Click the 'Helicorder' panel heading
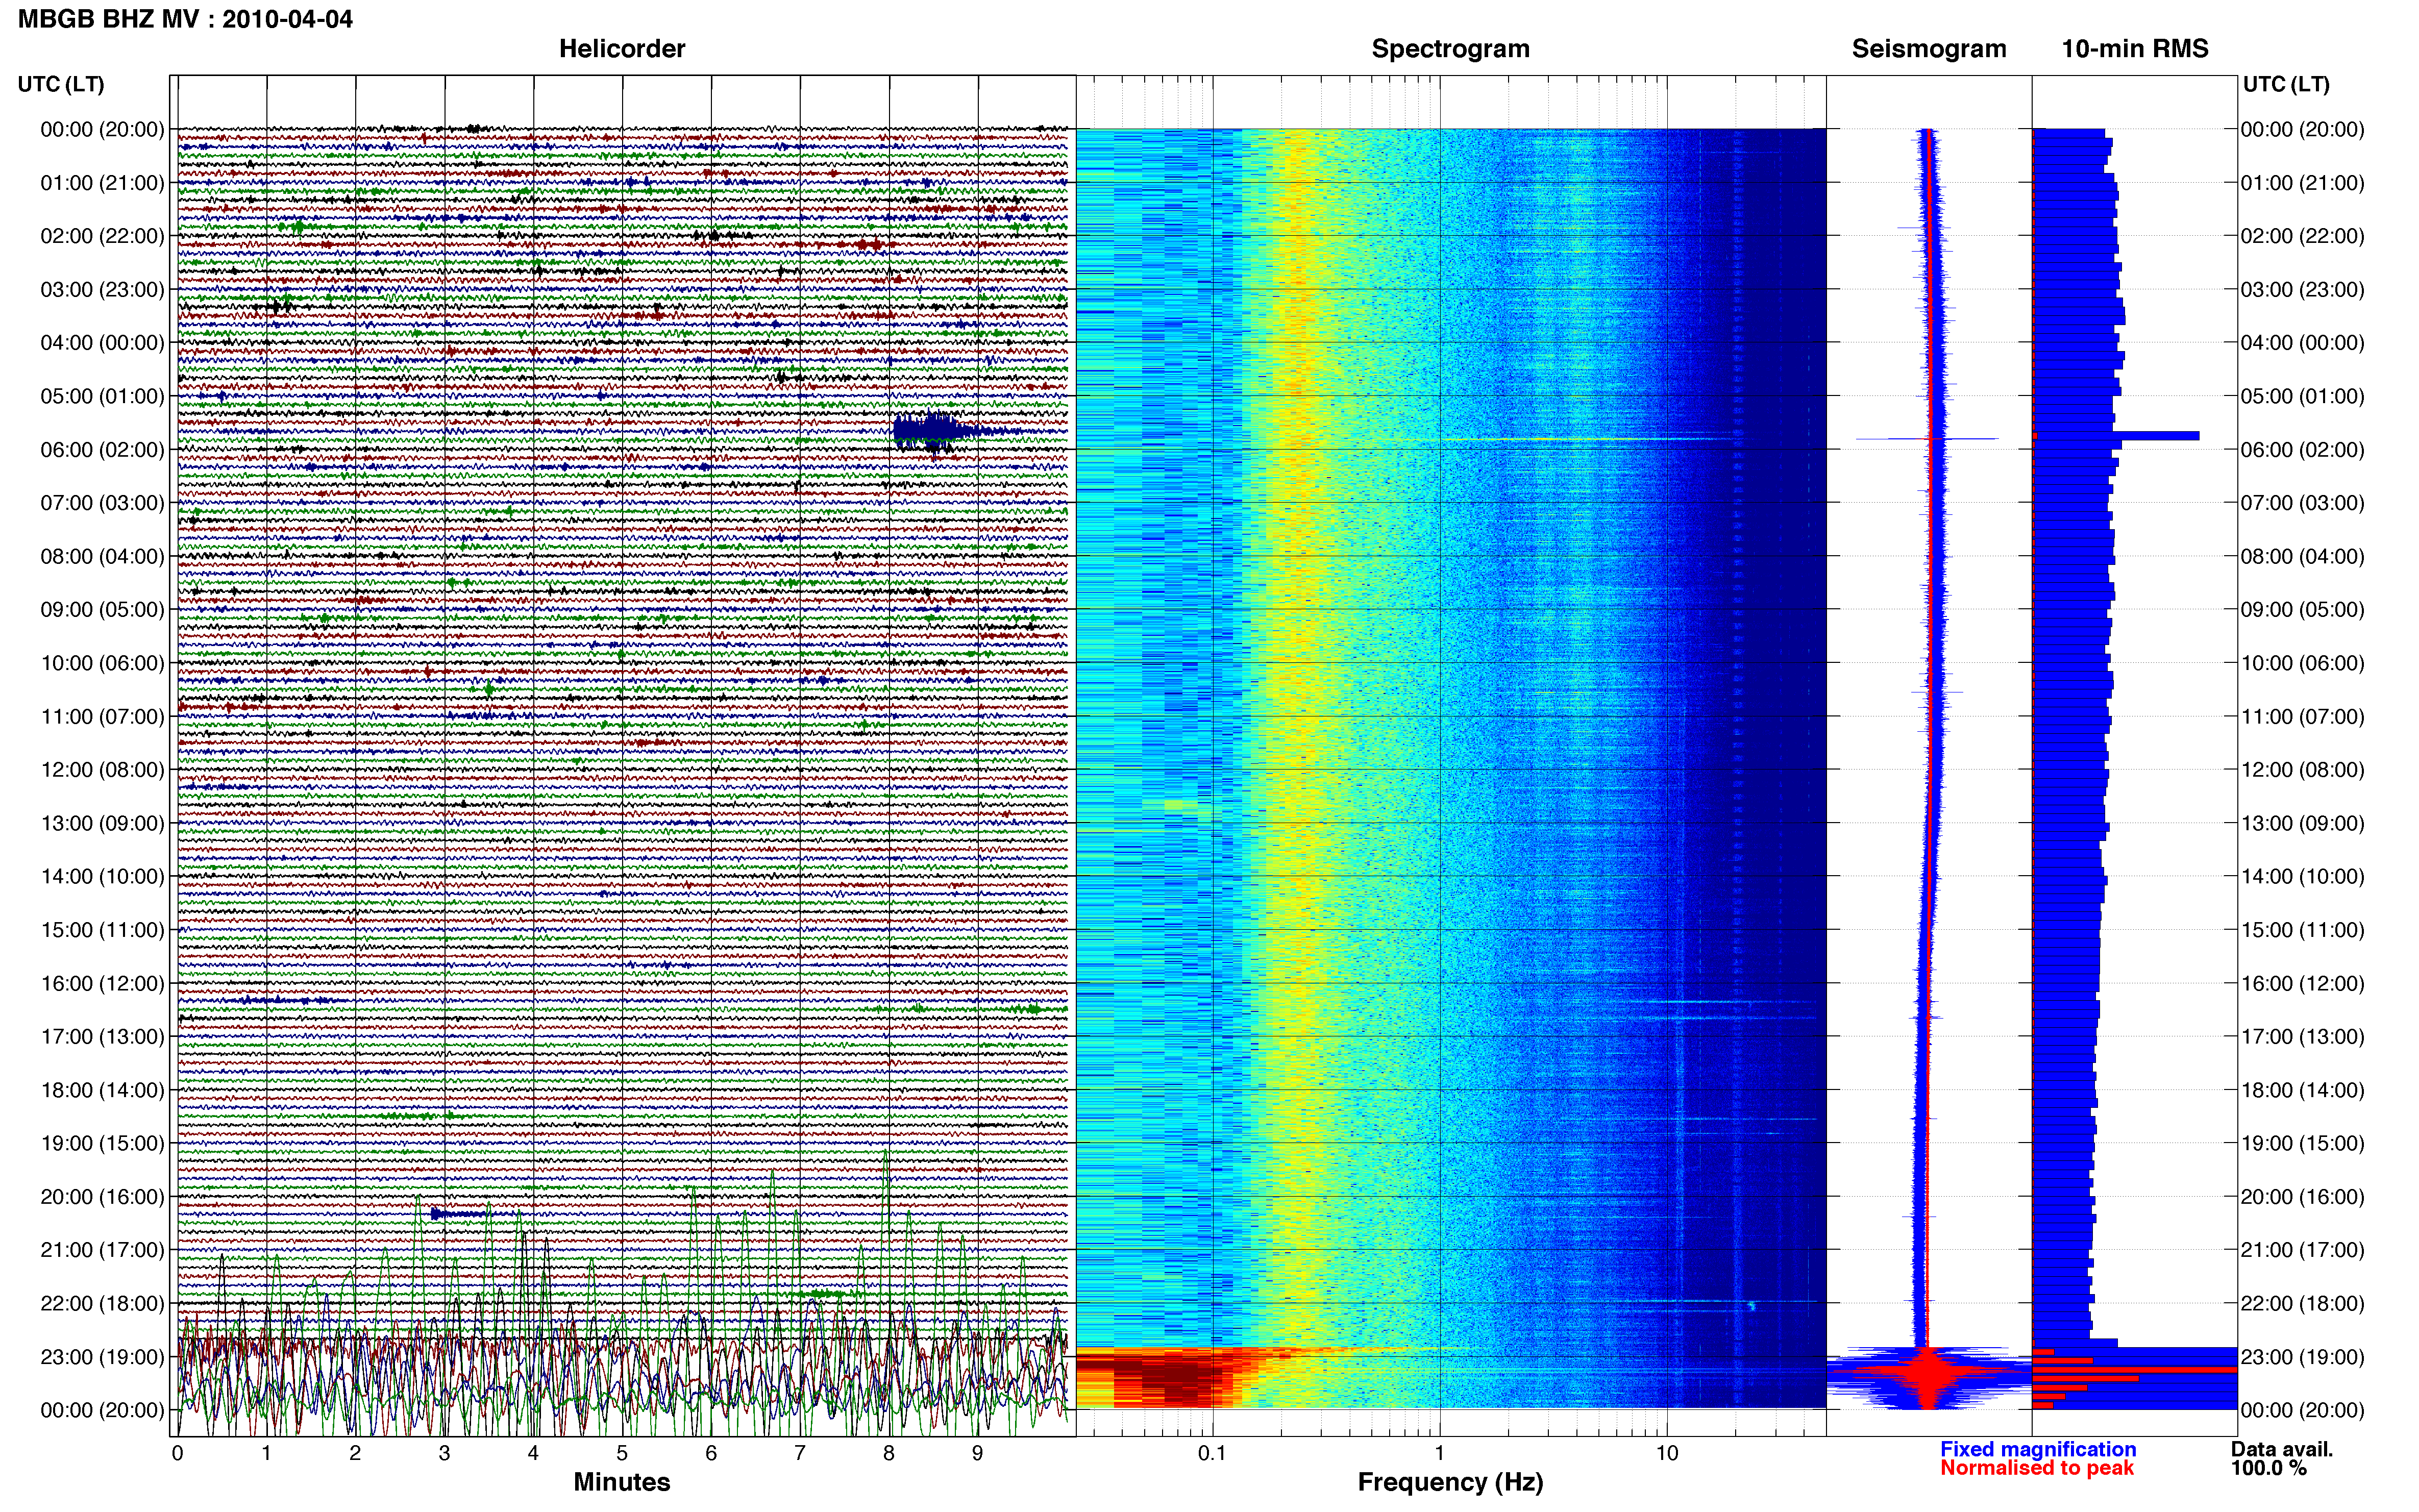Screen dimensions: 2419x1512 point(622,49)
